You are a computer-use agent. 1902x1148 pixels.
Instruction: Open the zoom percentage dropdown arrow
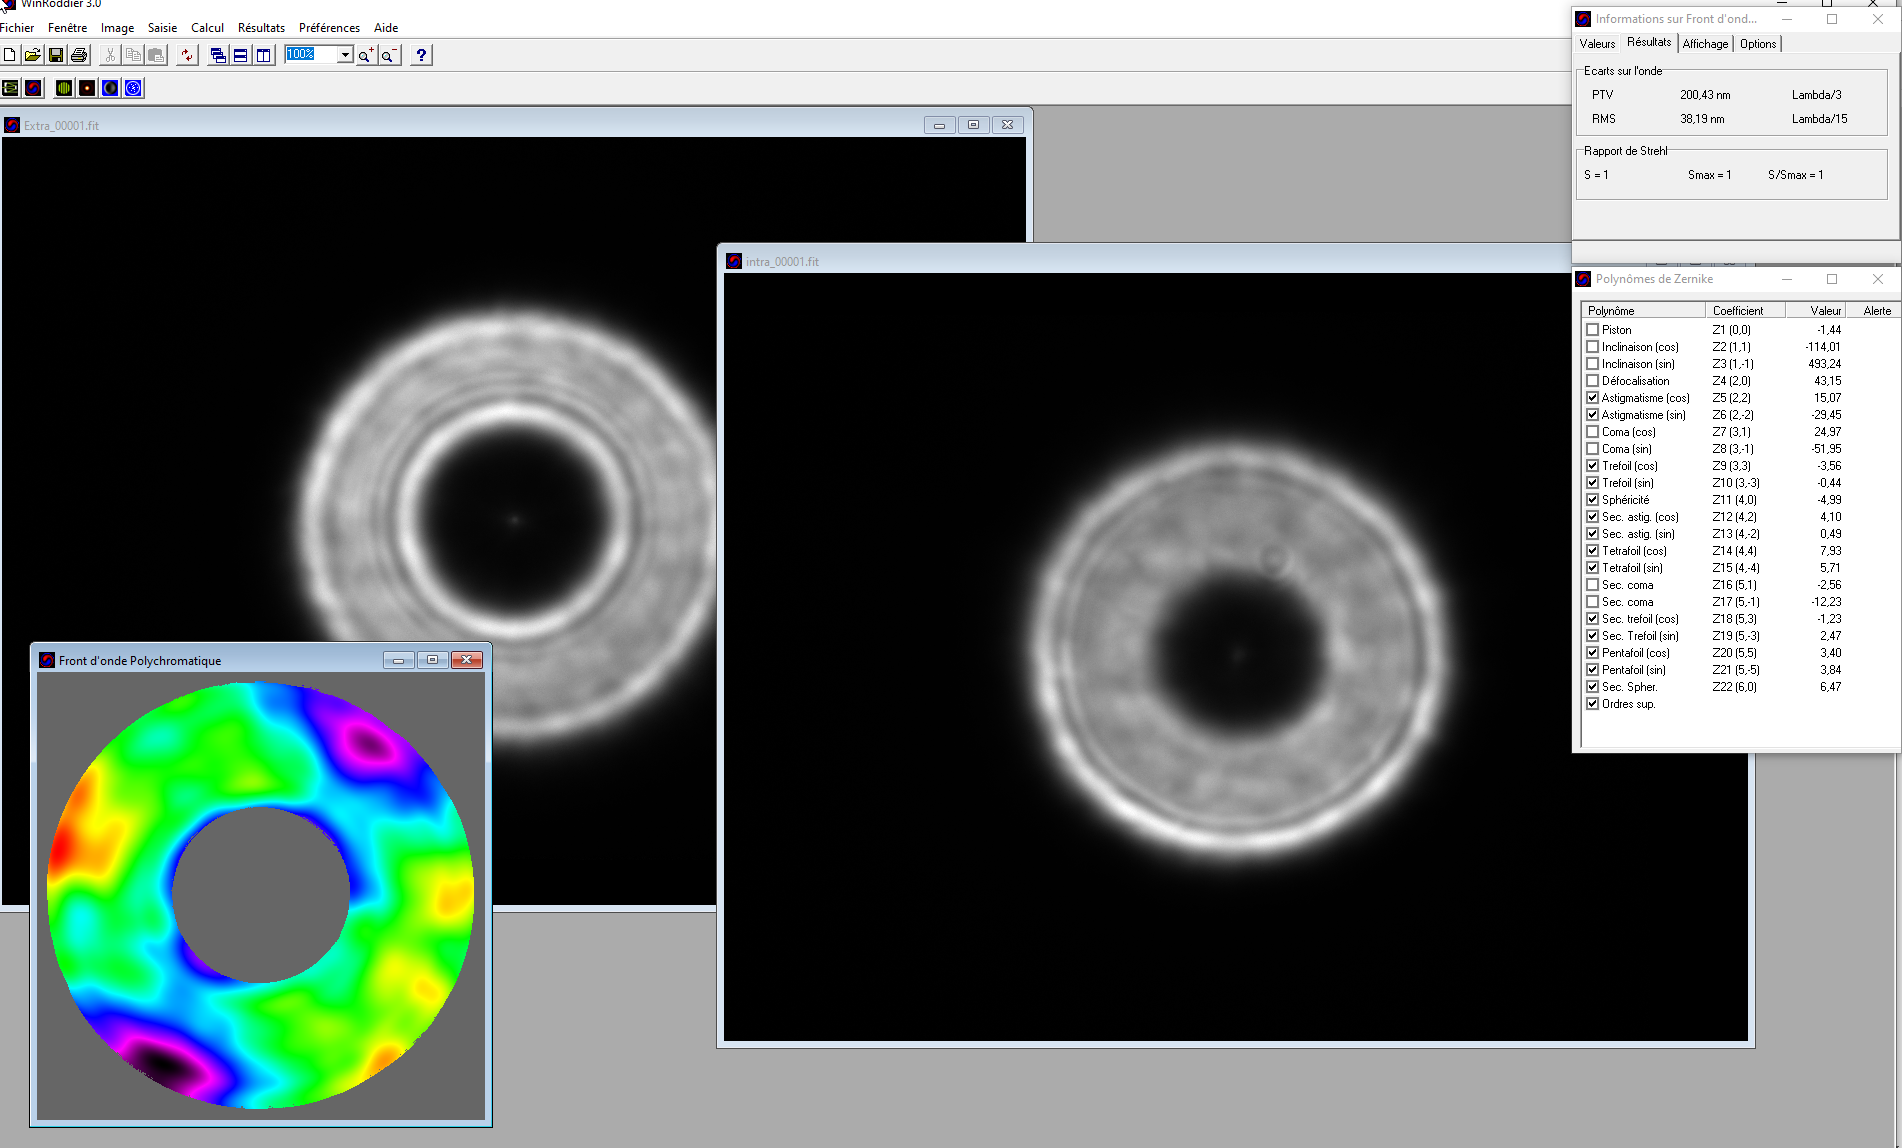pyautogui.click(x=345, y=55)
